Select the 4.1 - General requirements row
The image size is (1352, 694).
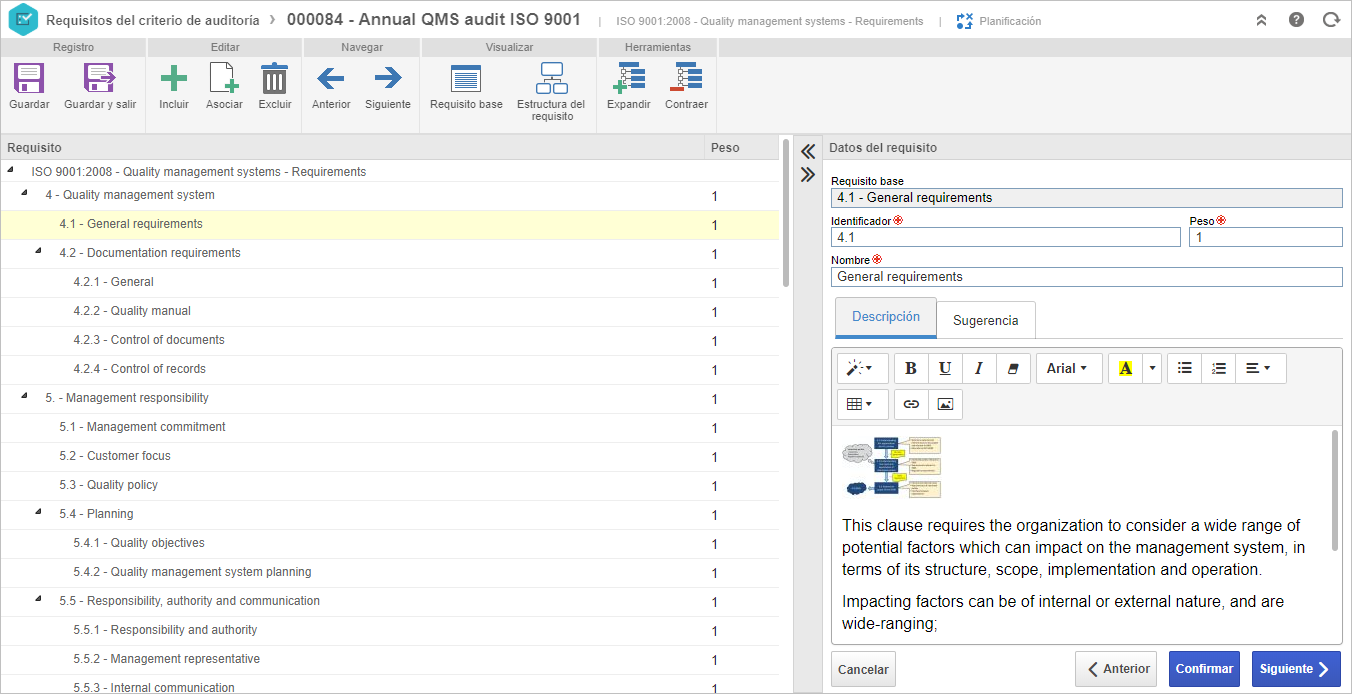pos(390,225)
